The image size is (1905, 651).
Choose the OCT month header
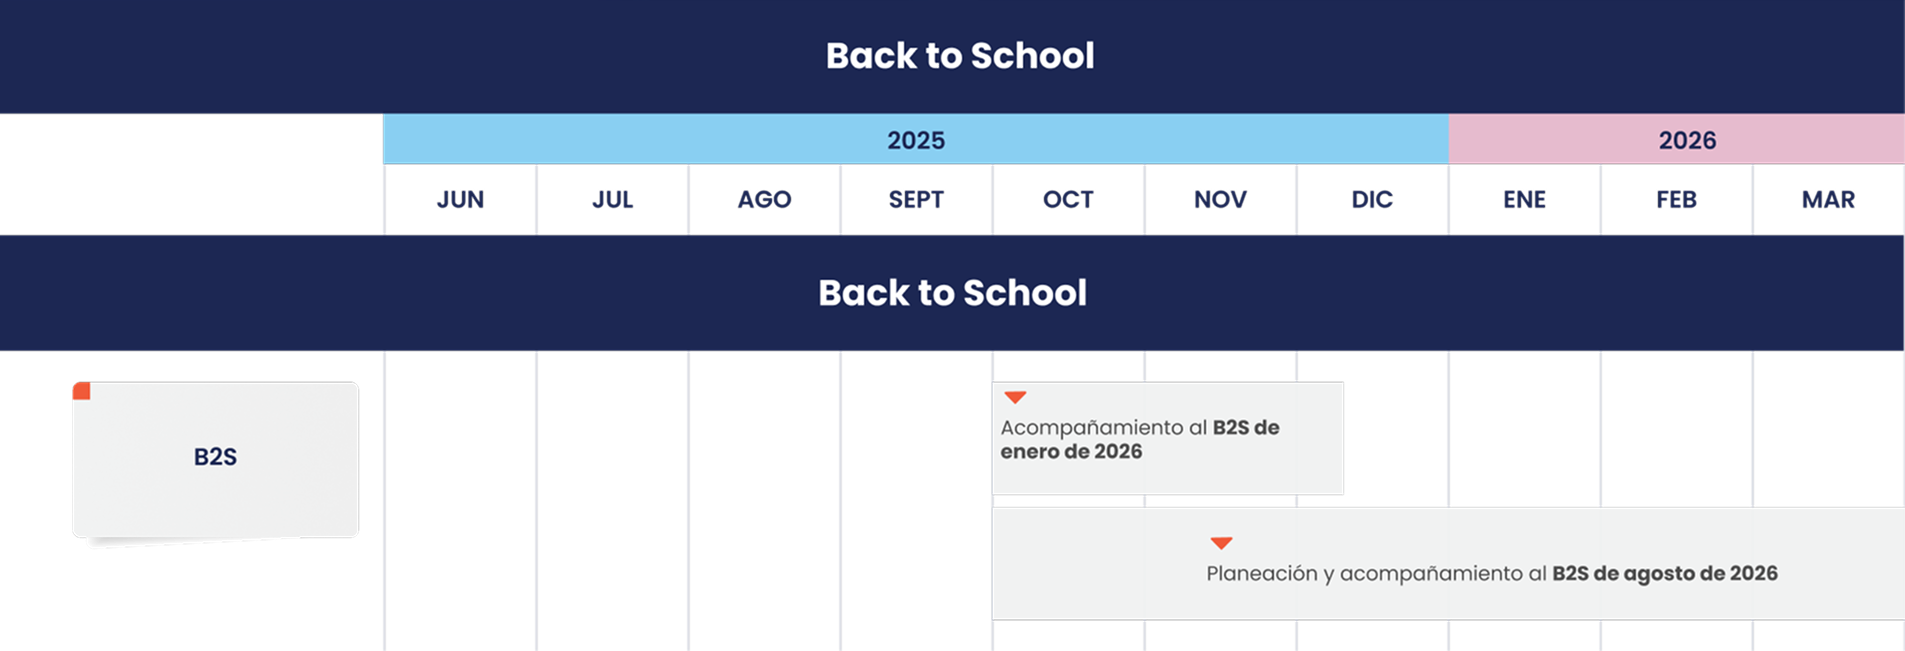point(1068,200)
